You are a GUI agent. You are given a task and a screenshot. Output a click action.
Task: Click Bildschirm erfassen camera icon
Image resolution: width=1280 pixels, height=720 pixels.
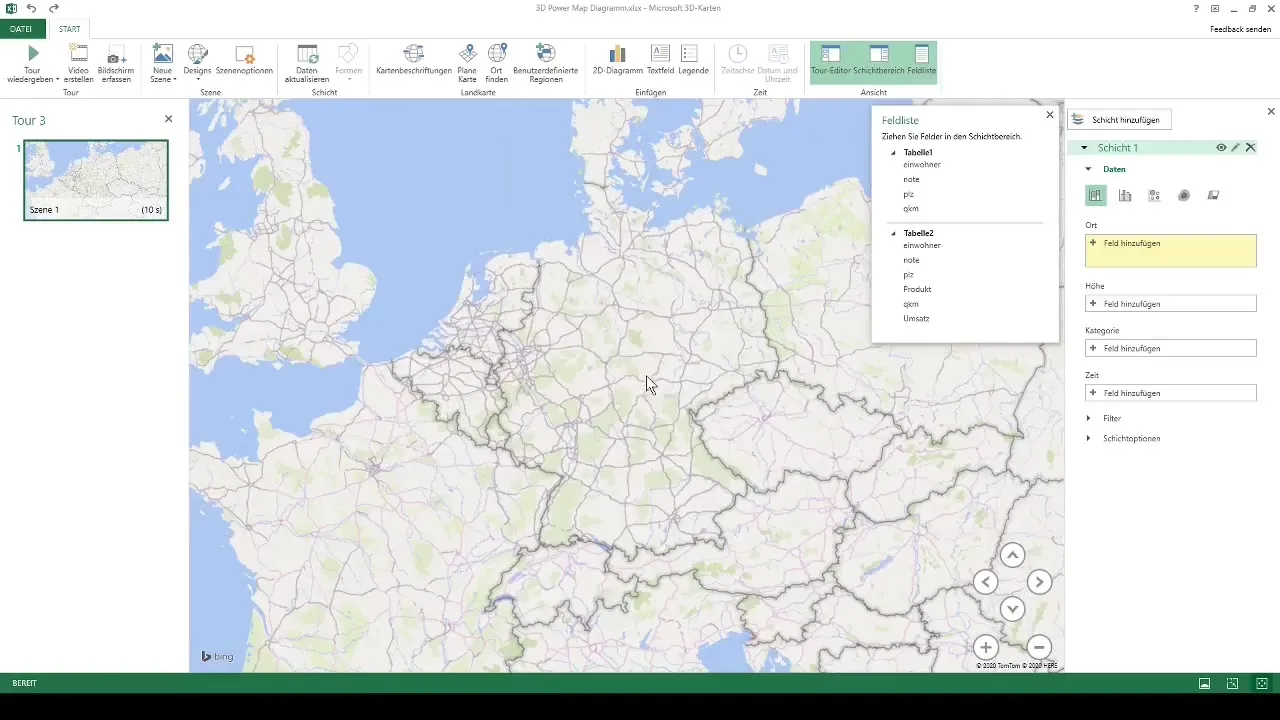click(116, 54)
